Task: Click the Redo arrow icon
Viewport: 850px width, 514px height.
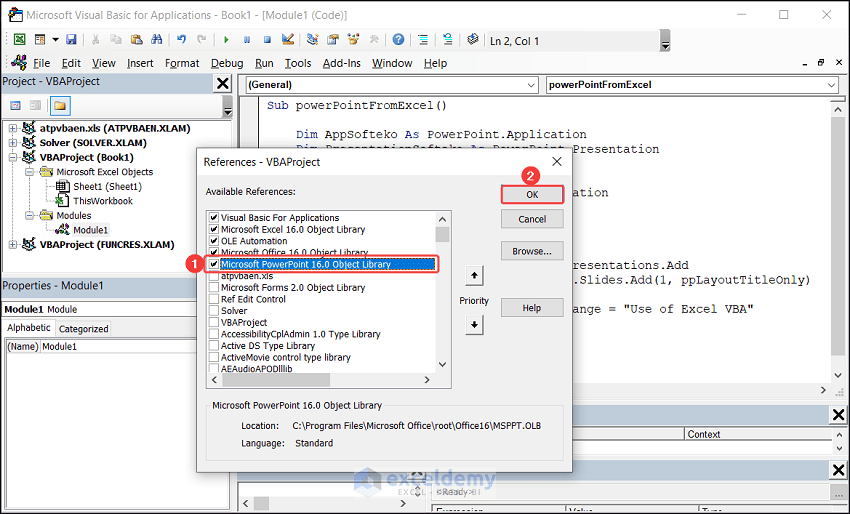Action: (x=202, y=40)
